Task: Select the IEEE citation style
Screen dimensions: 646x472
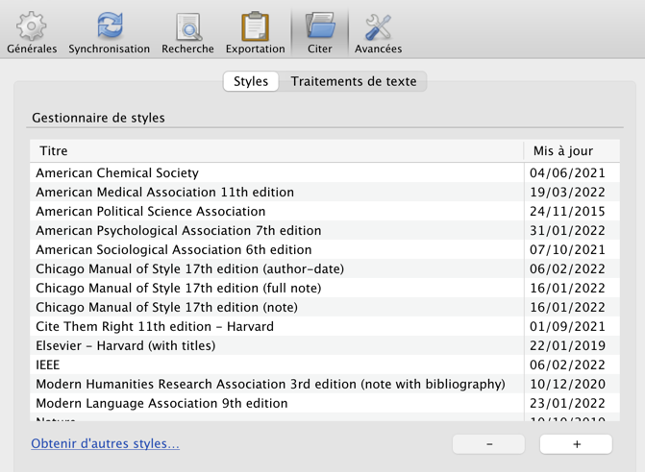Action: (x=48, y=366)
